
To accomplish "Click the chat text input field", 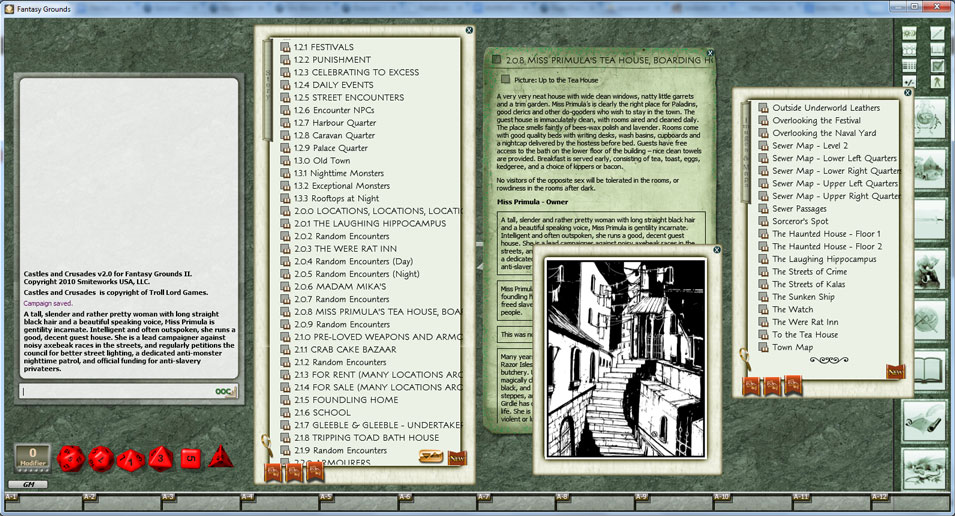I will point(115,391).
